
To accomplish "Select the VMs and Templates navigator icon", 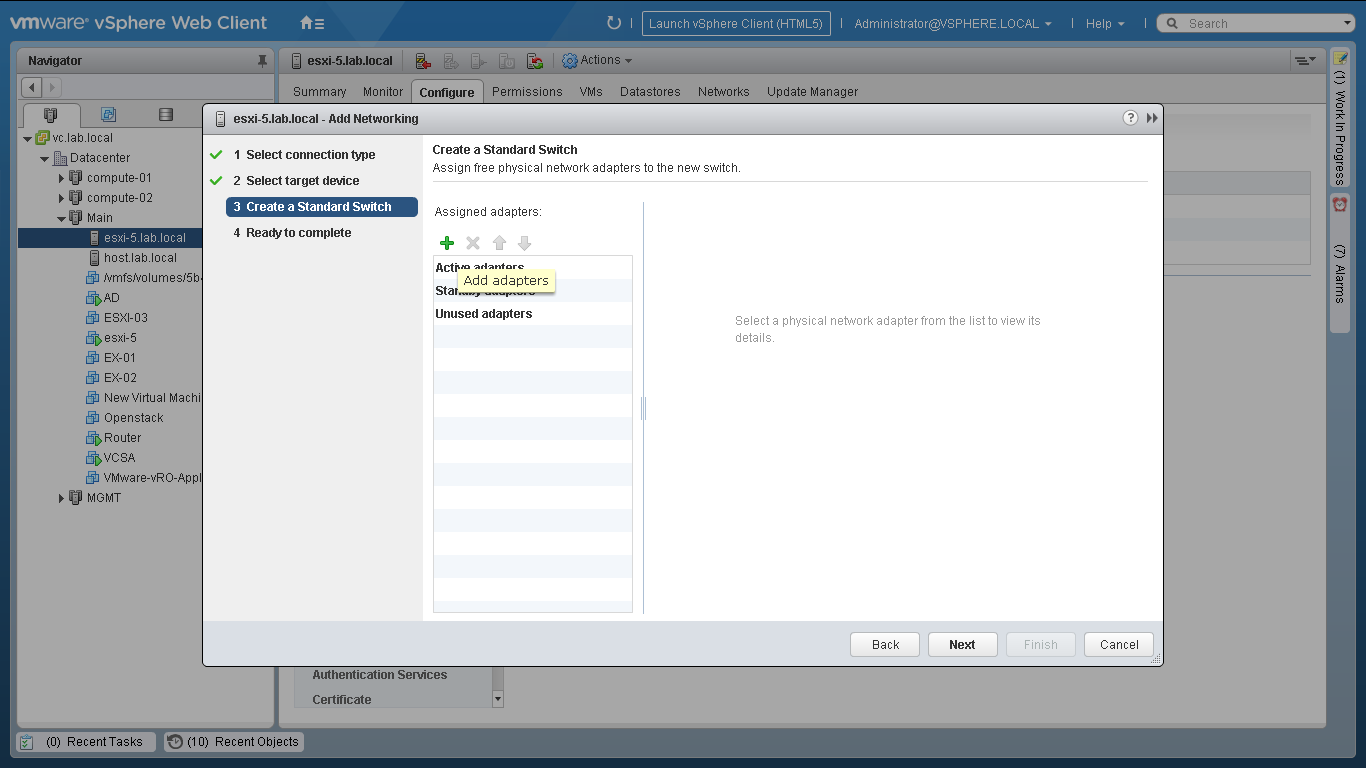I will (x=108, y=115).
